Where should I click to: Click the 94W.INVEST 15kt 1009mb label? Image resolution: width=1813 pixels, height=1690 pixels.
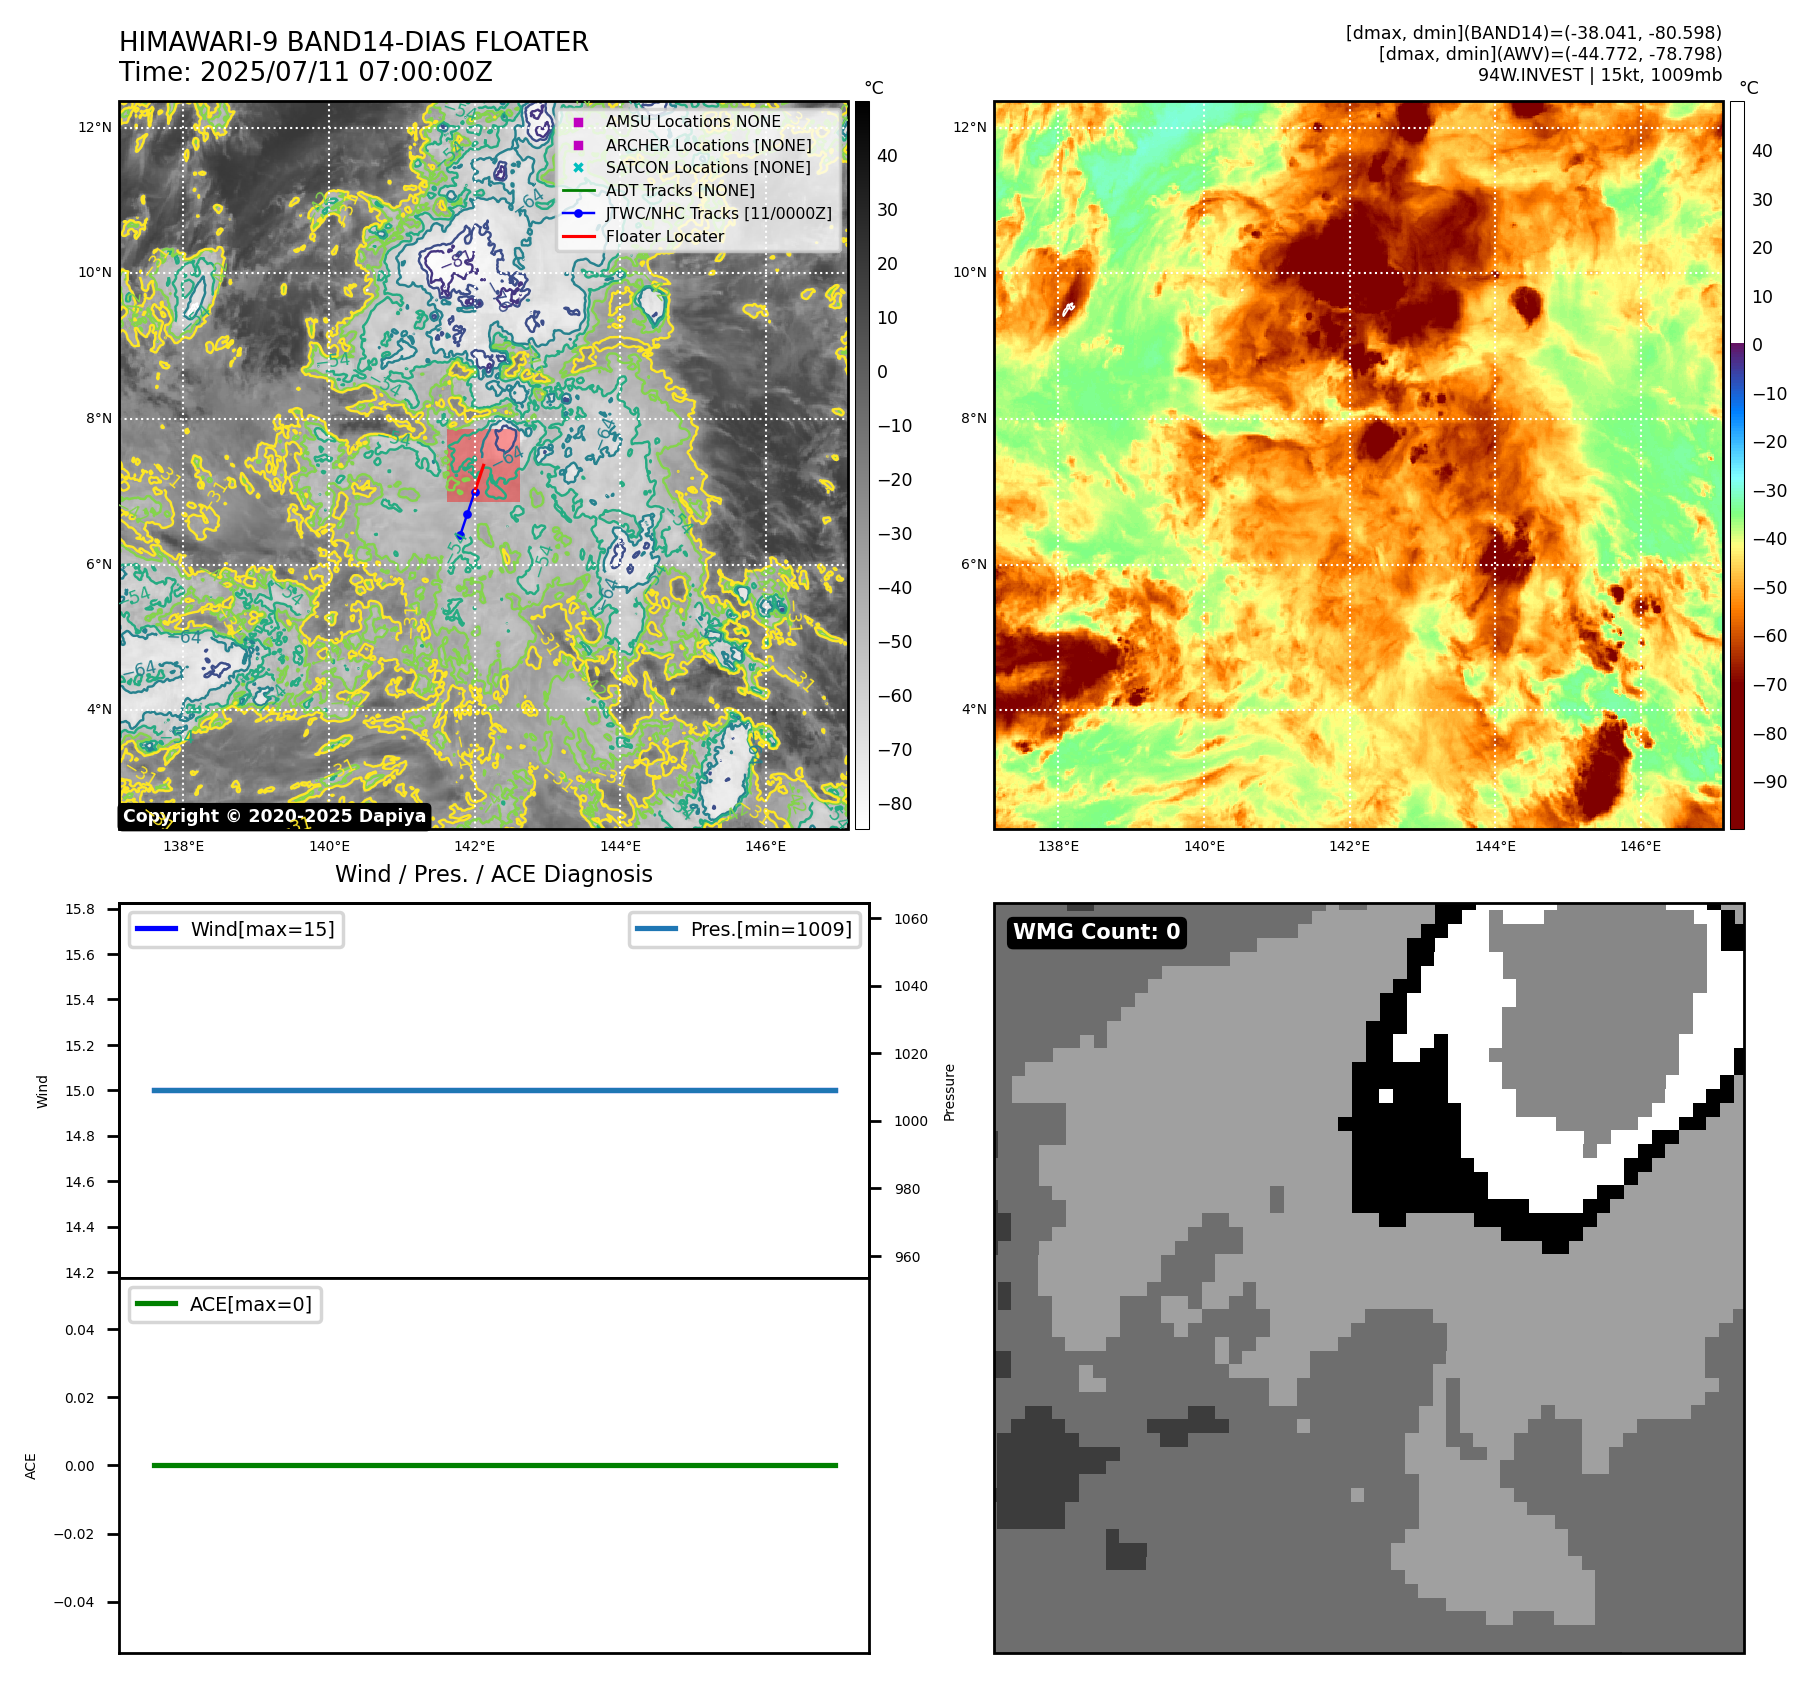click(1600, 75)
